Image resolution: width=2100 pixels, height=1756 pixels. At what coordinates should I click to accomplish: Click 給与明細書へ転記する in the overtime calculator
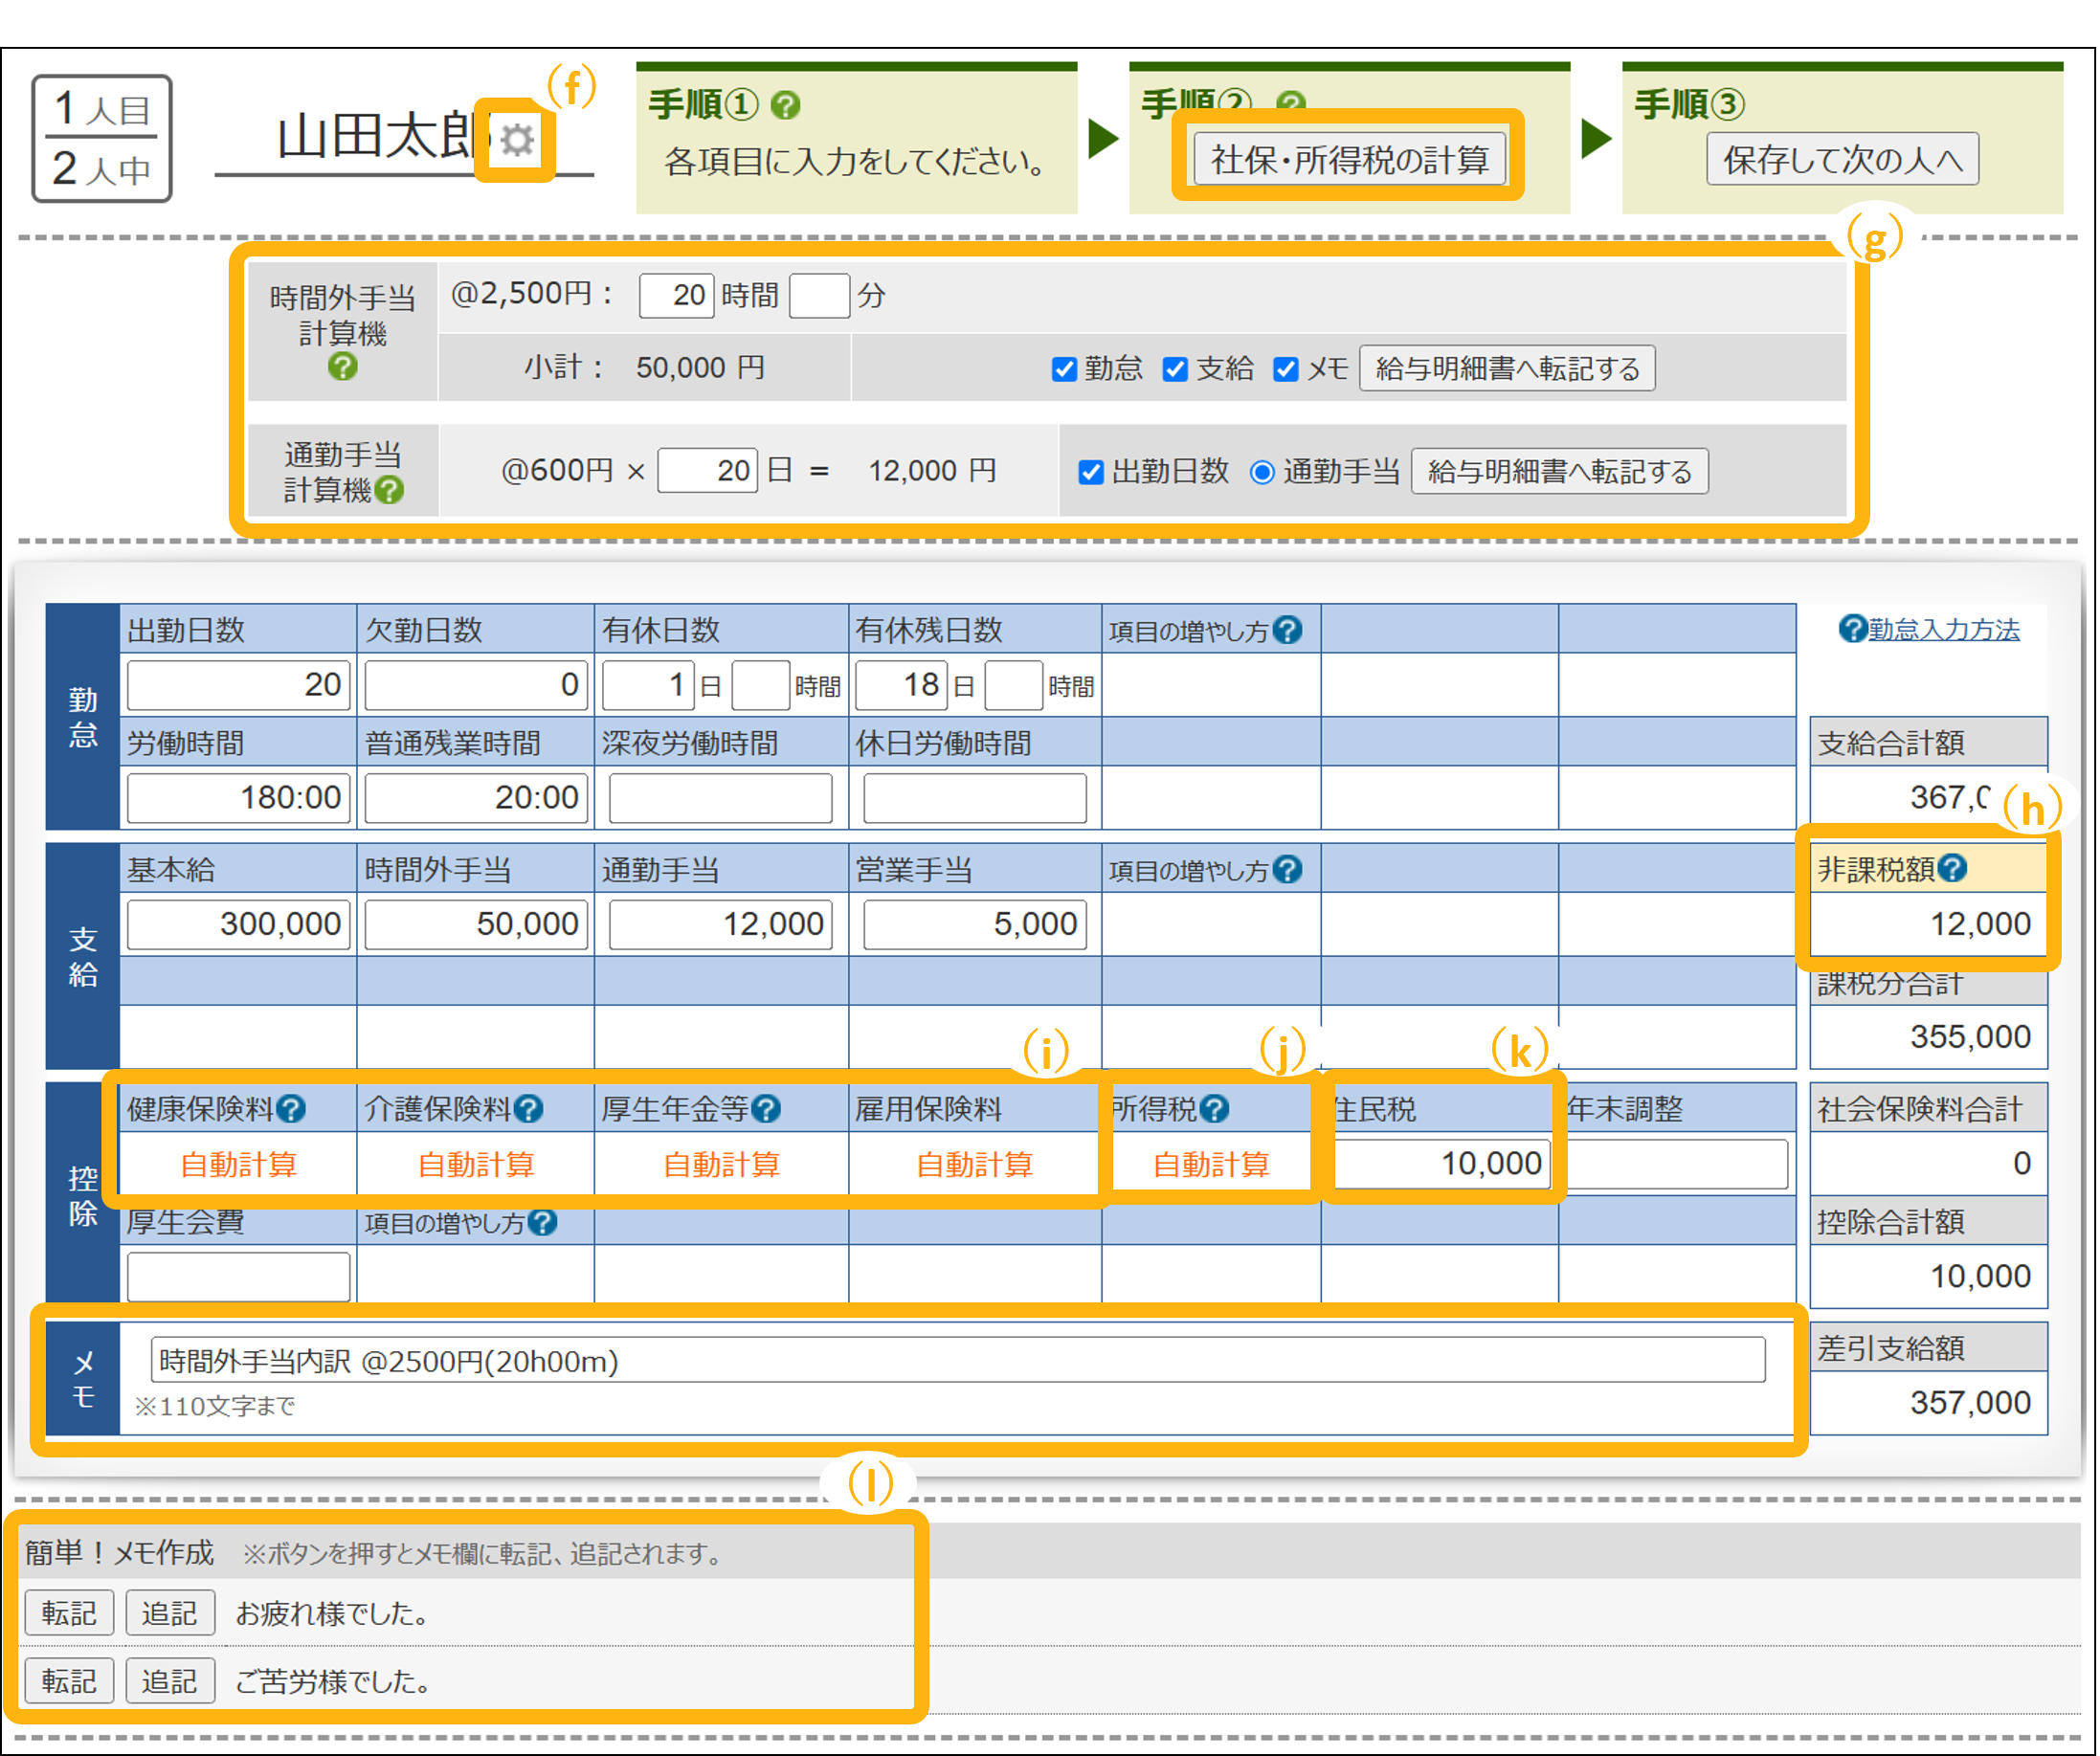pos(1507,368)
